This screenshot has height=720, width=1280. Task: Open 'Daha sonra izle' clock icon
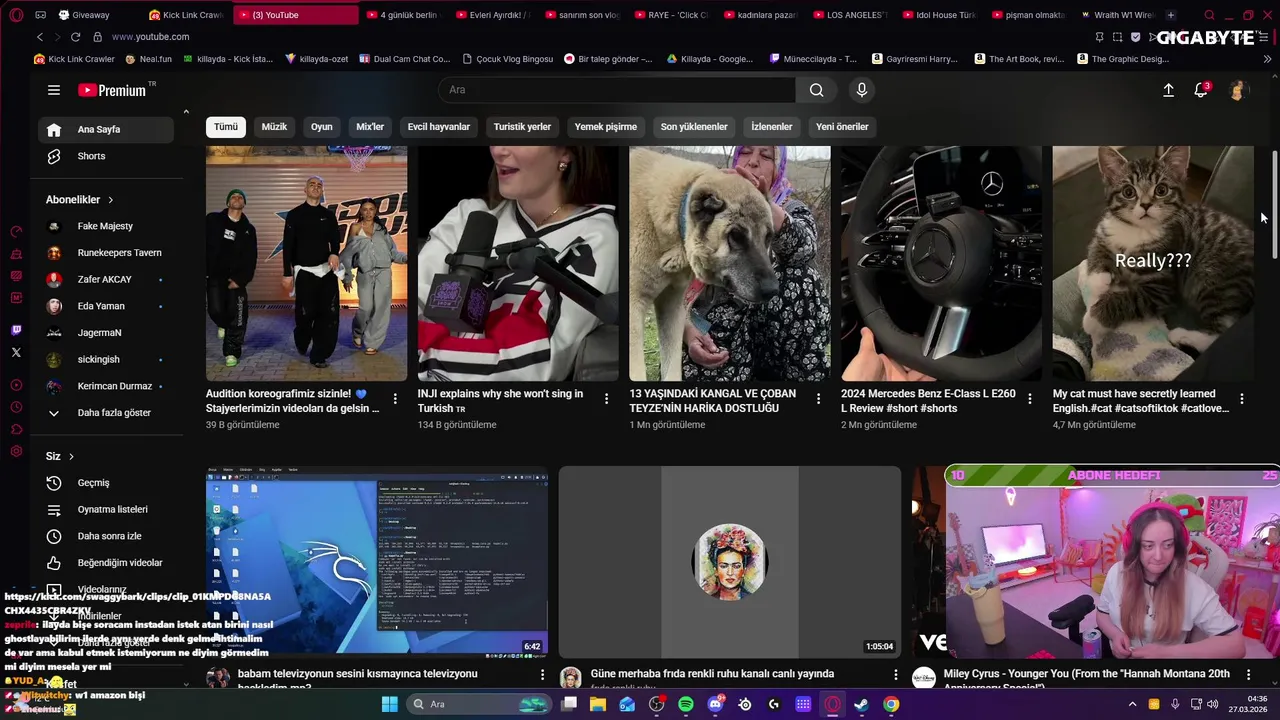54,536
